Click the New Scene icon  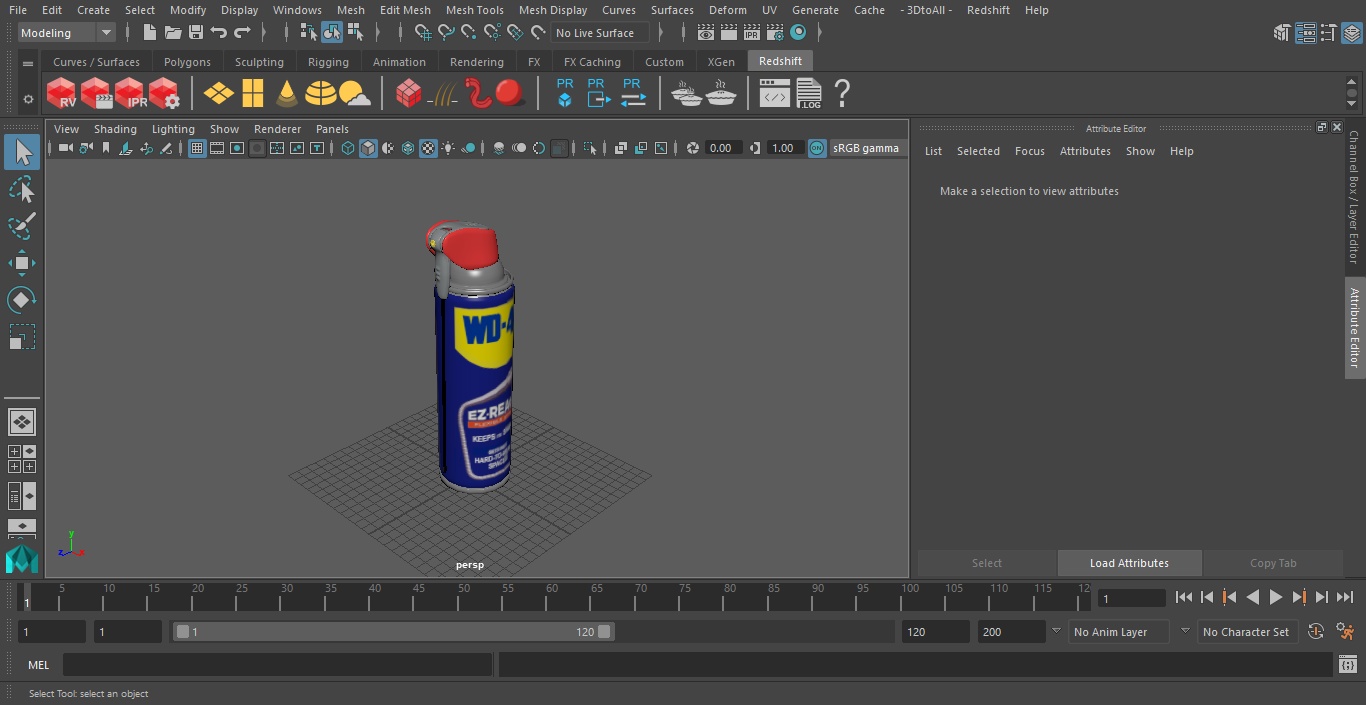point(150,33)
